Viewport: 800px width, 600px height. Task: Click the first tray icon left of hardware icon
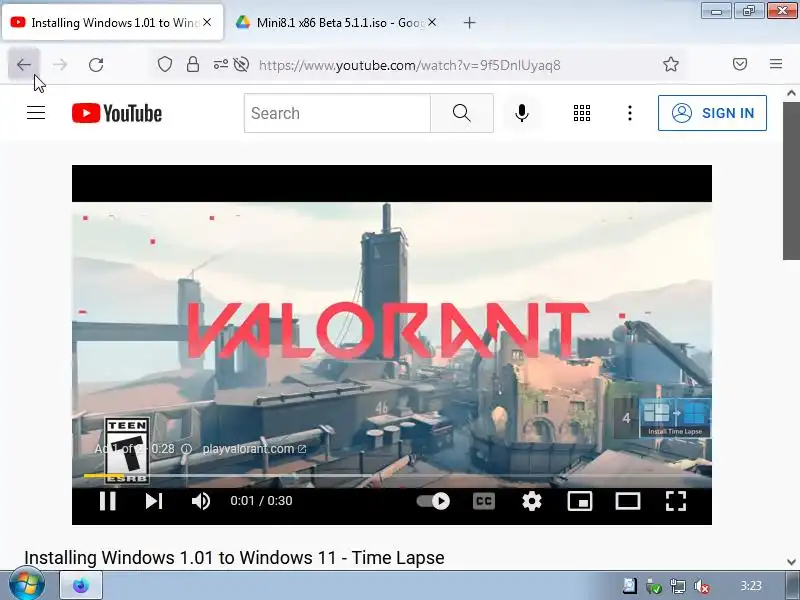[x=629, y=586]
